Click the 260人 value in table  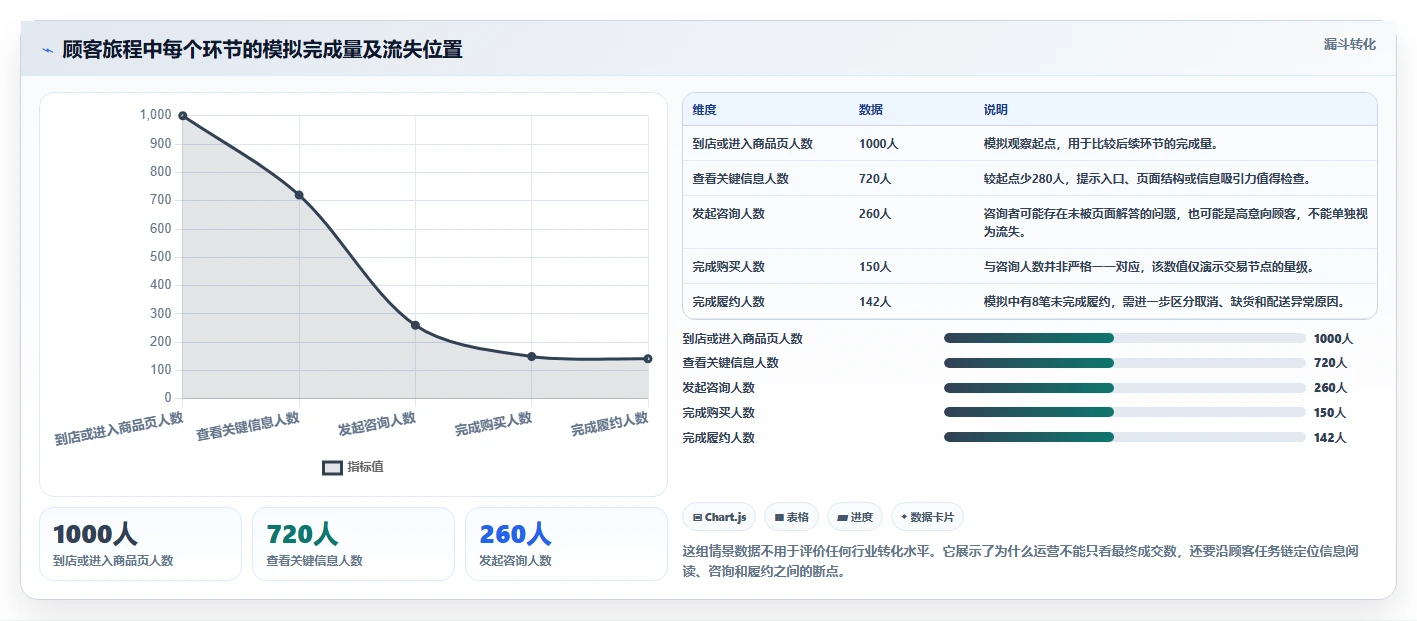(875, 214)
